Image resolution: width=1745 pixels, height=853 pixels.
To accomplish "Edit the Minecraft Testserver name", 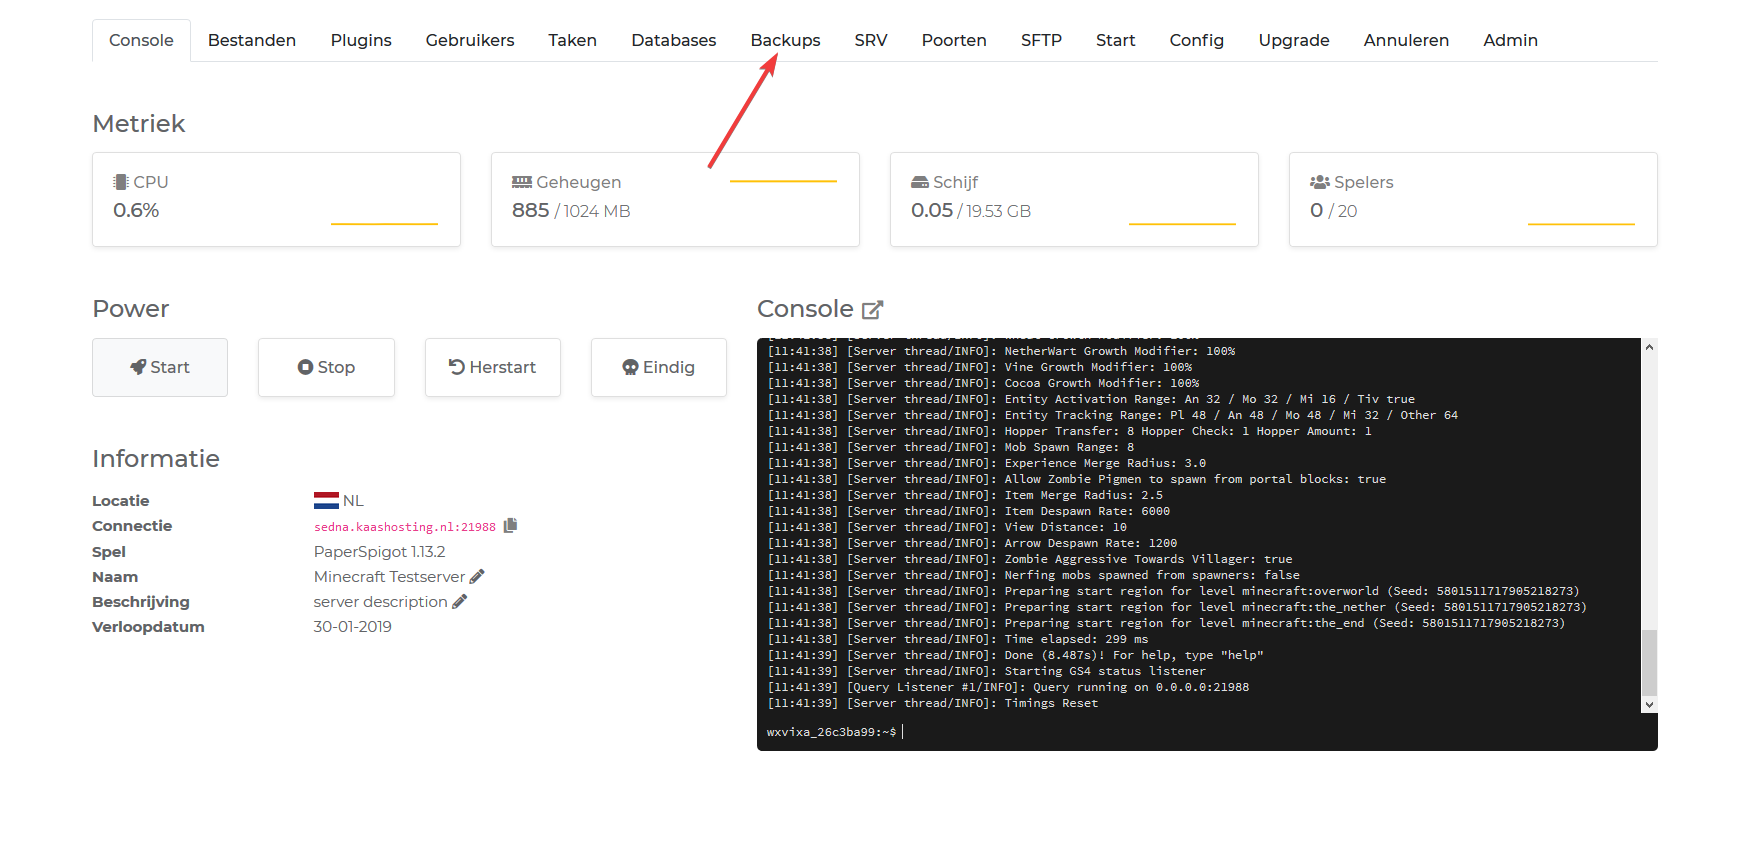I will coord(477,577).
